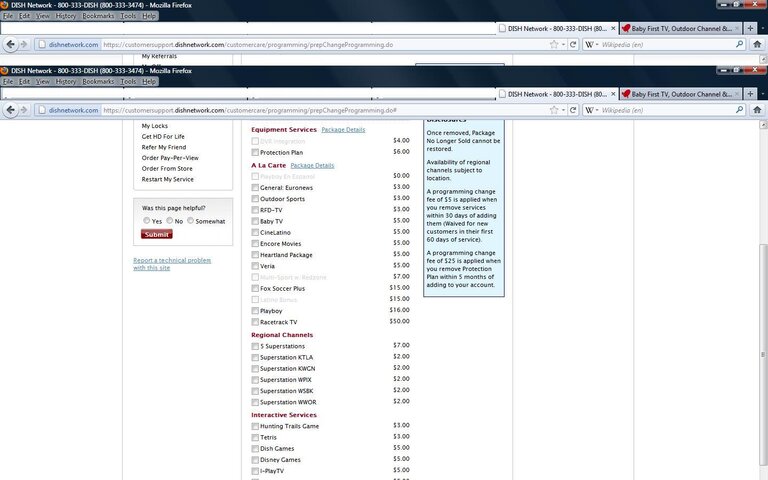This screenshot has height=480, width=768.
Task: Open the home page in the front Firefox window
Action: [x=757, y=110]
